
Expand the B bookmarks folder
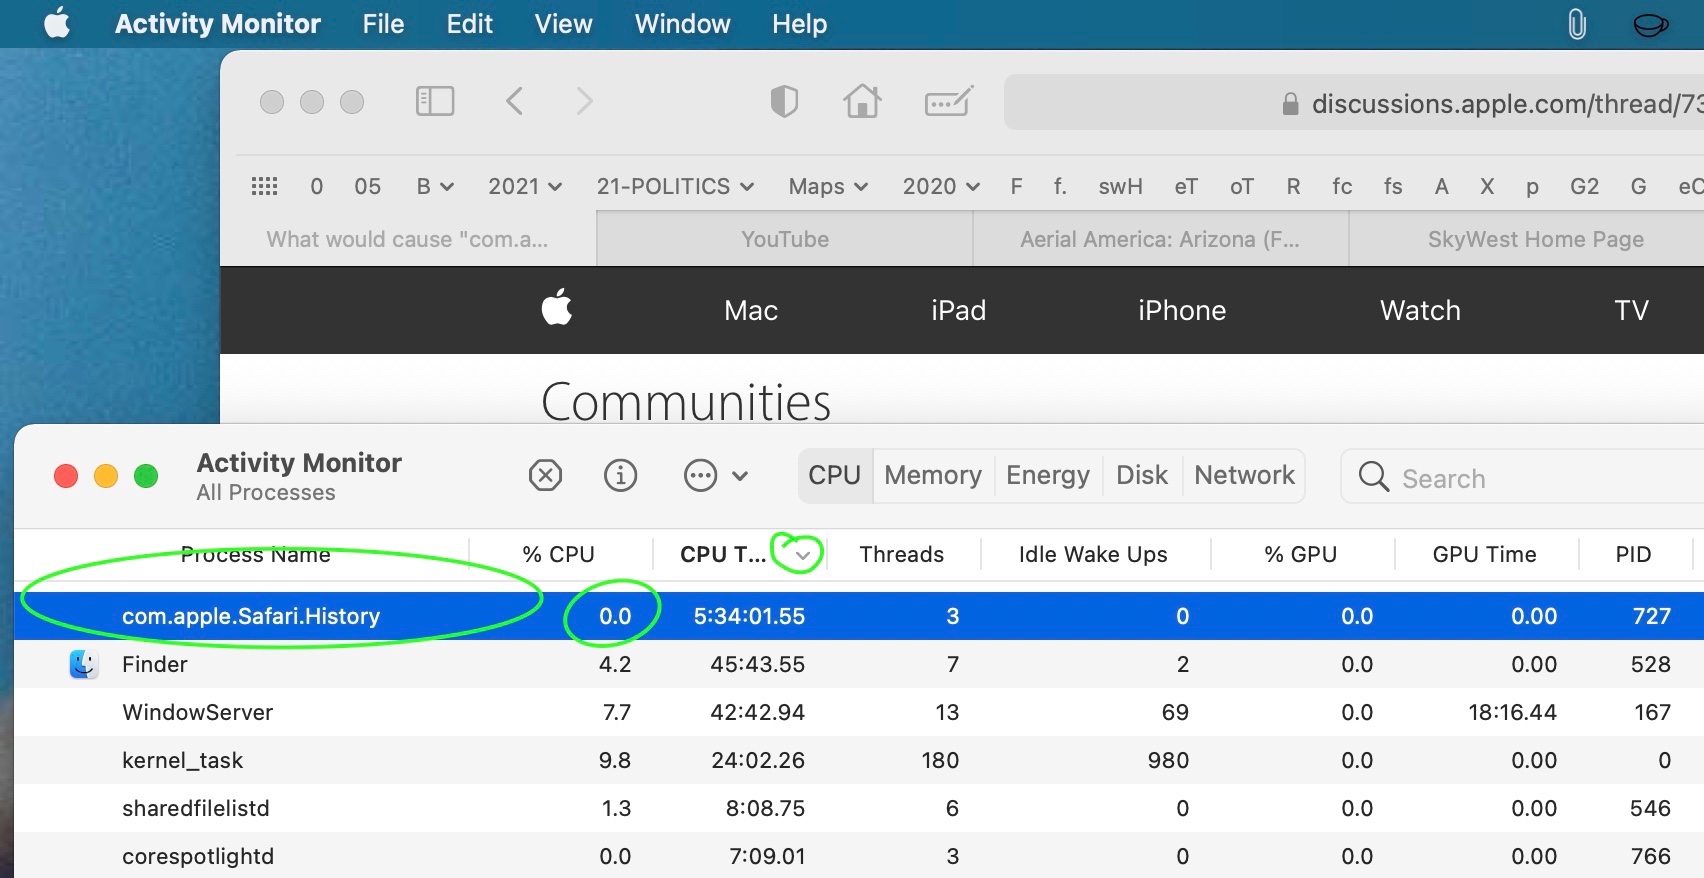point(435,186)
